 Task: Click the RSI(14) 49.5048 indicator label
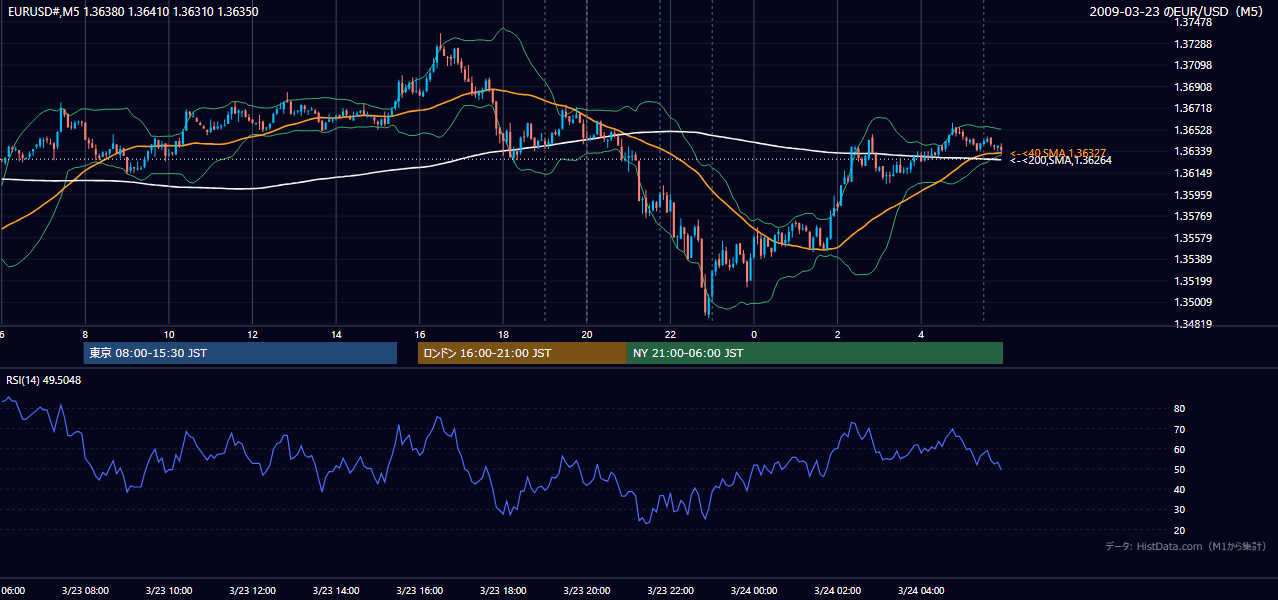(44, 379)
